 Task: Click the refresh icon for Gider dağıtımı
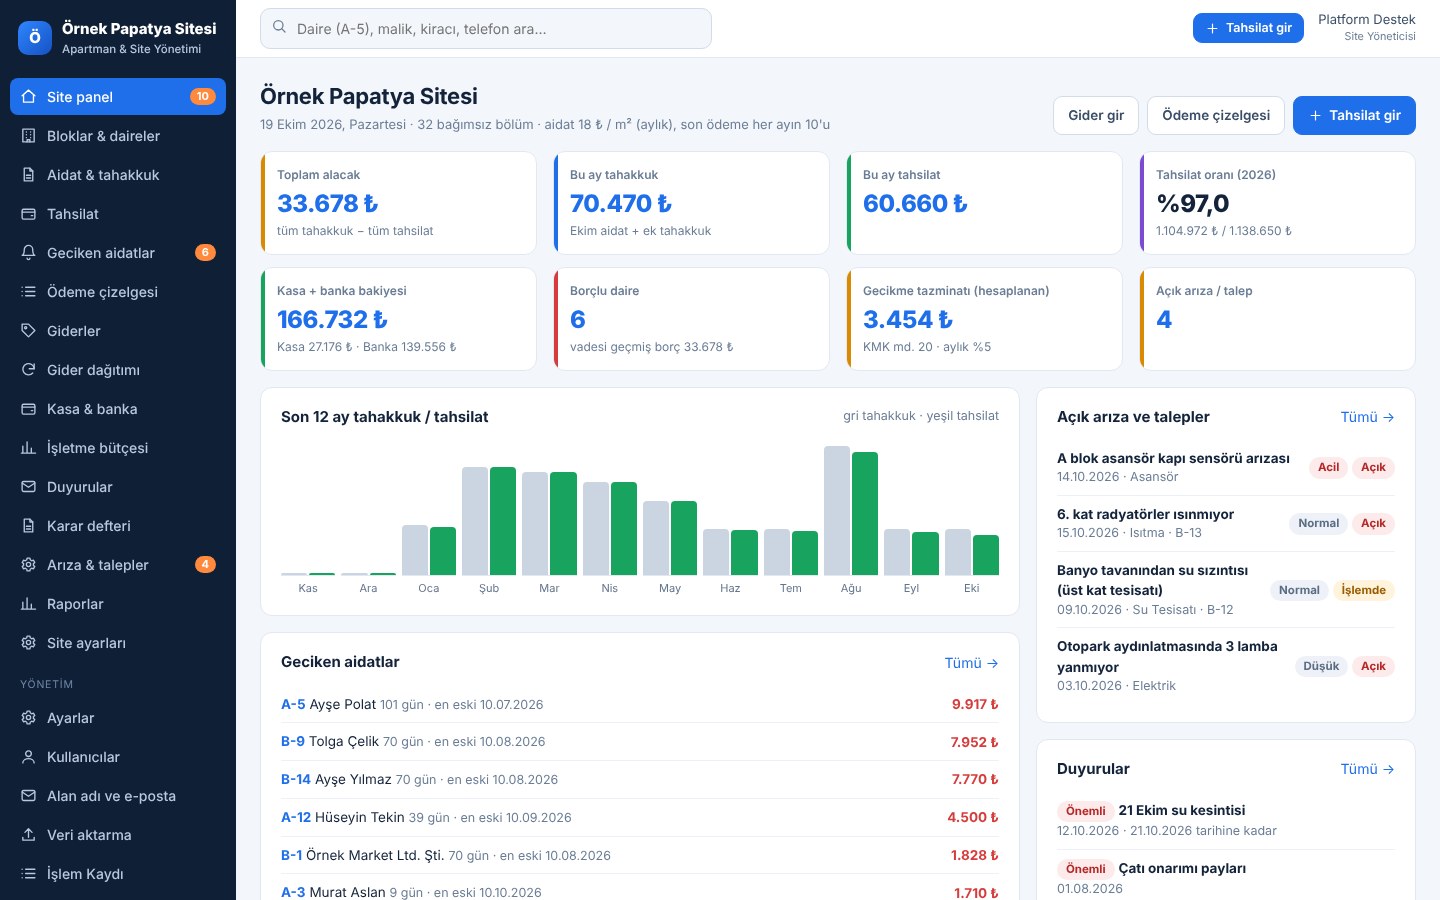tap(28, 370)
